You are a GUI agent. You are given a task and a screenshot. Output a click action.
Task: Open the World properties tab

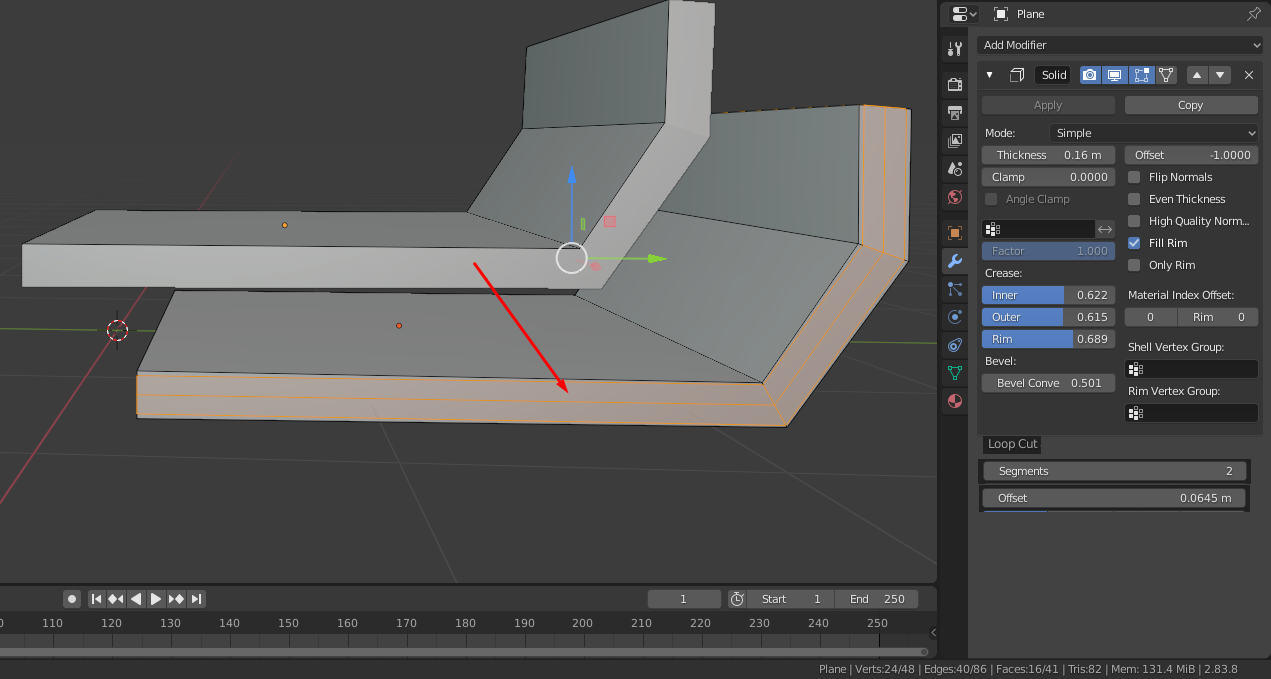(x=955, y=197)
